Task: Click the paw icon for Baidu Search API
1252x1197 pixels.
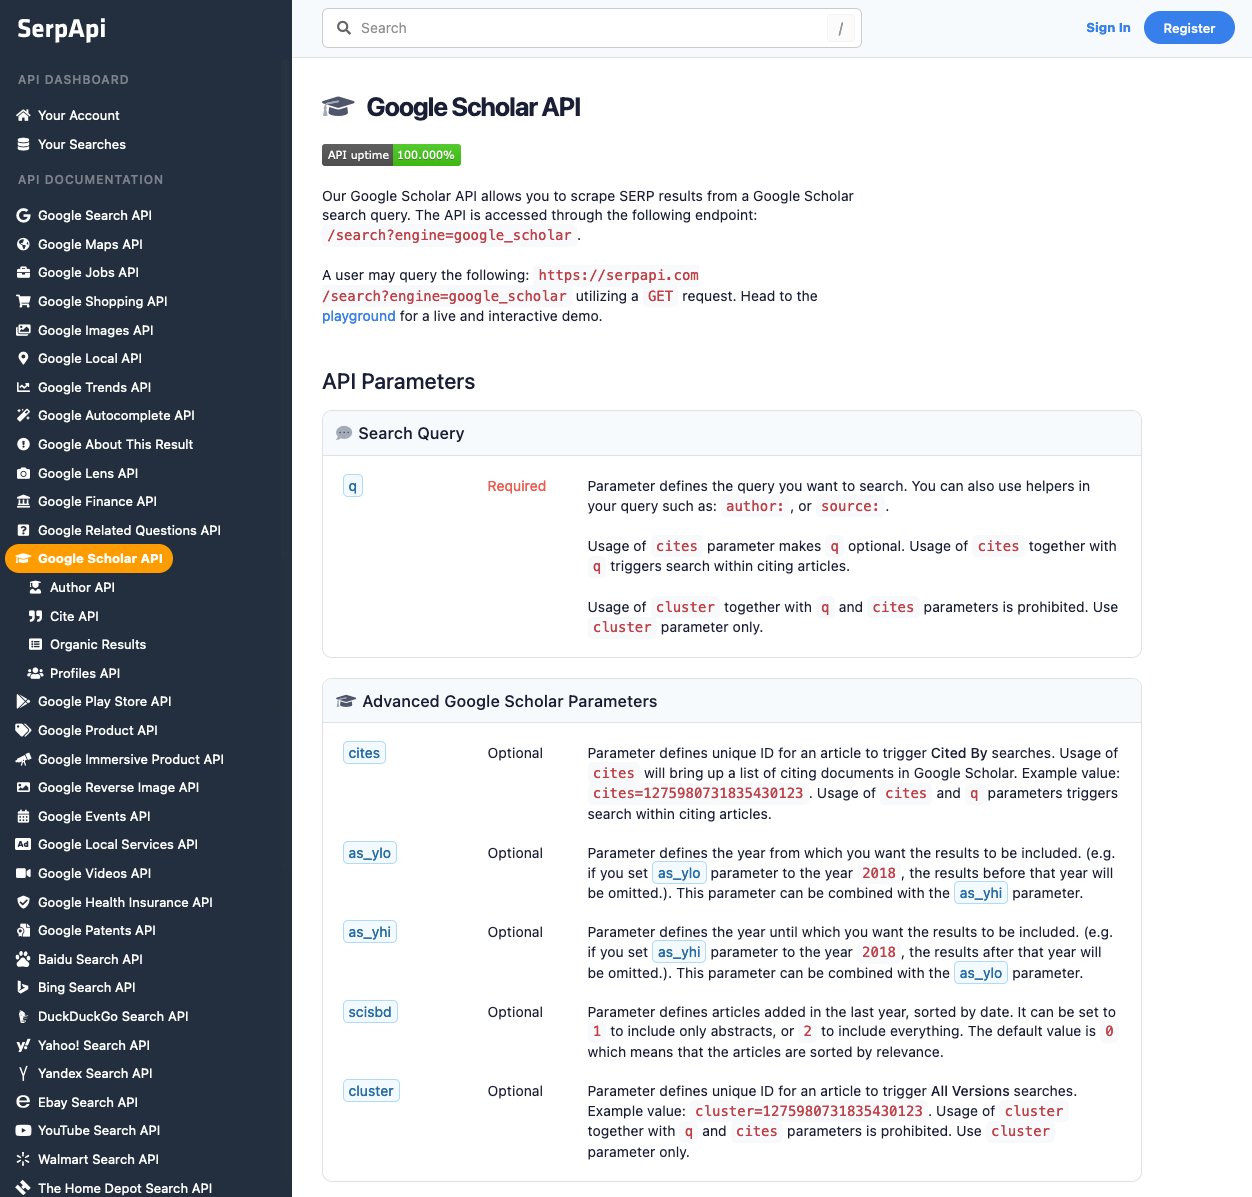Action: point(23,959)
